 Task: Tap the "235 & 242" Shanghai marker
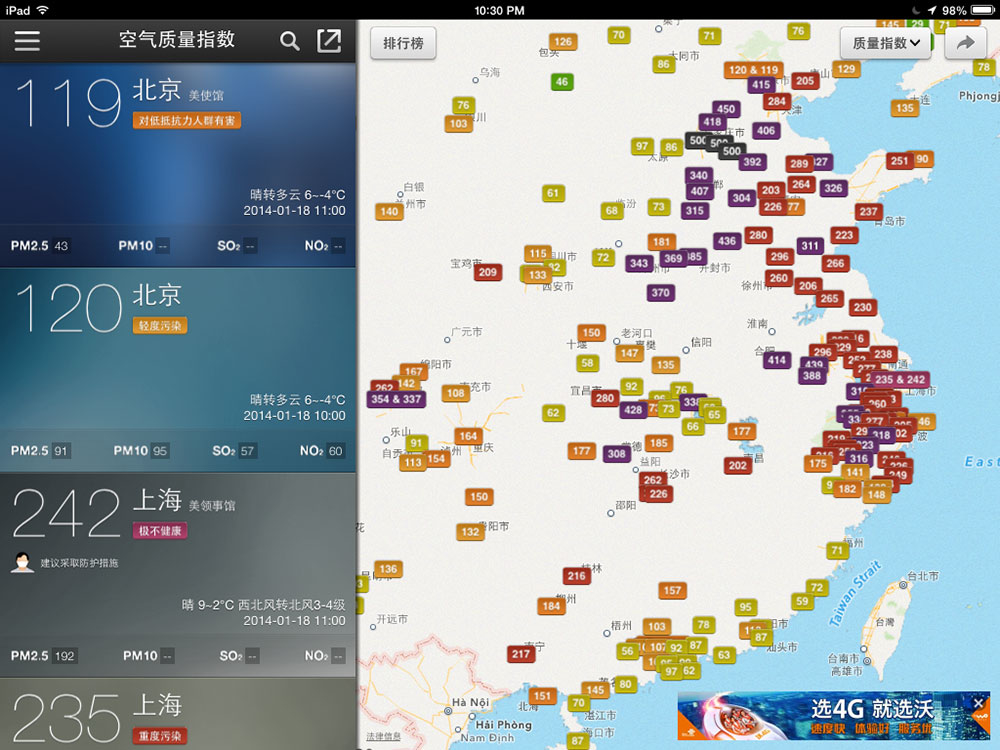tap(899, 379)
